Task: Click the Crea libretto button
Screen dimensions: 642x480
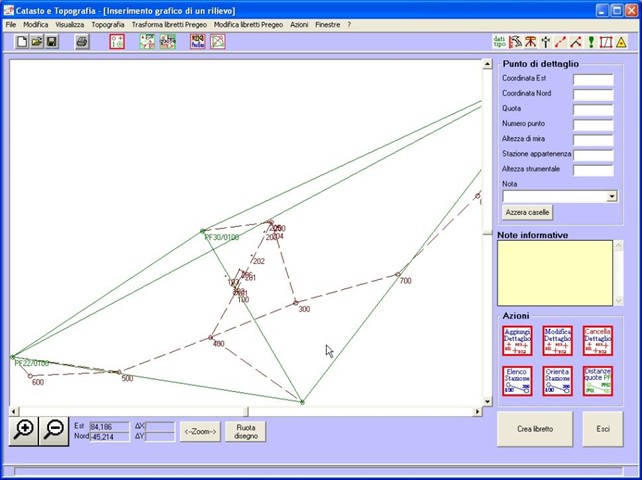Action: tap(535, 429)
